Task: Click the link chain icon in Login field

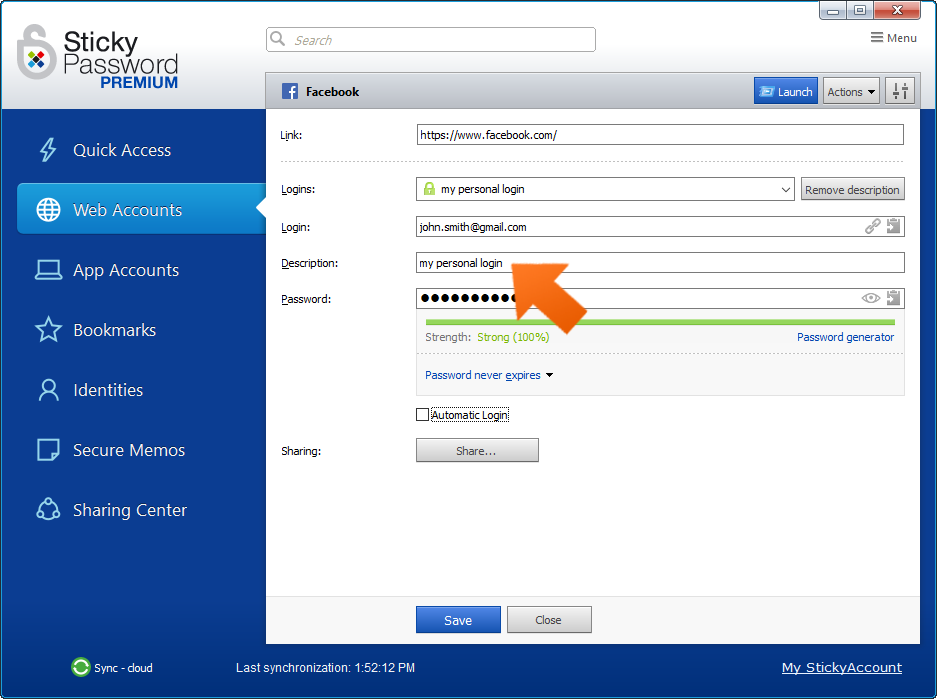Action: pos(872,226)
